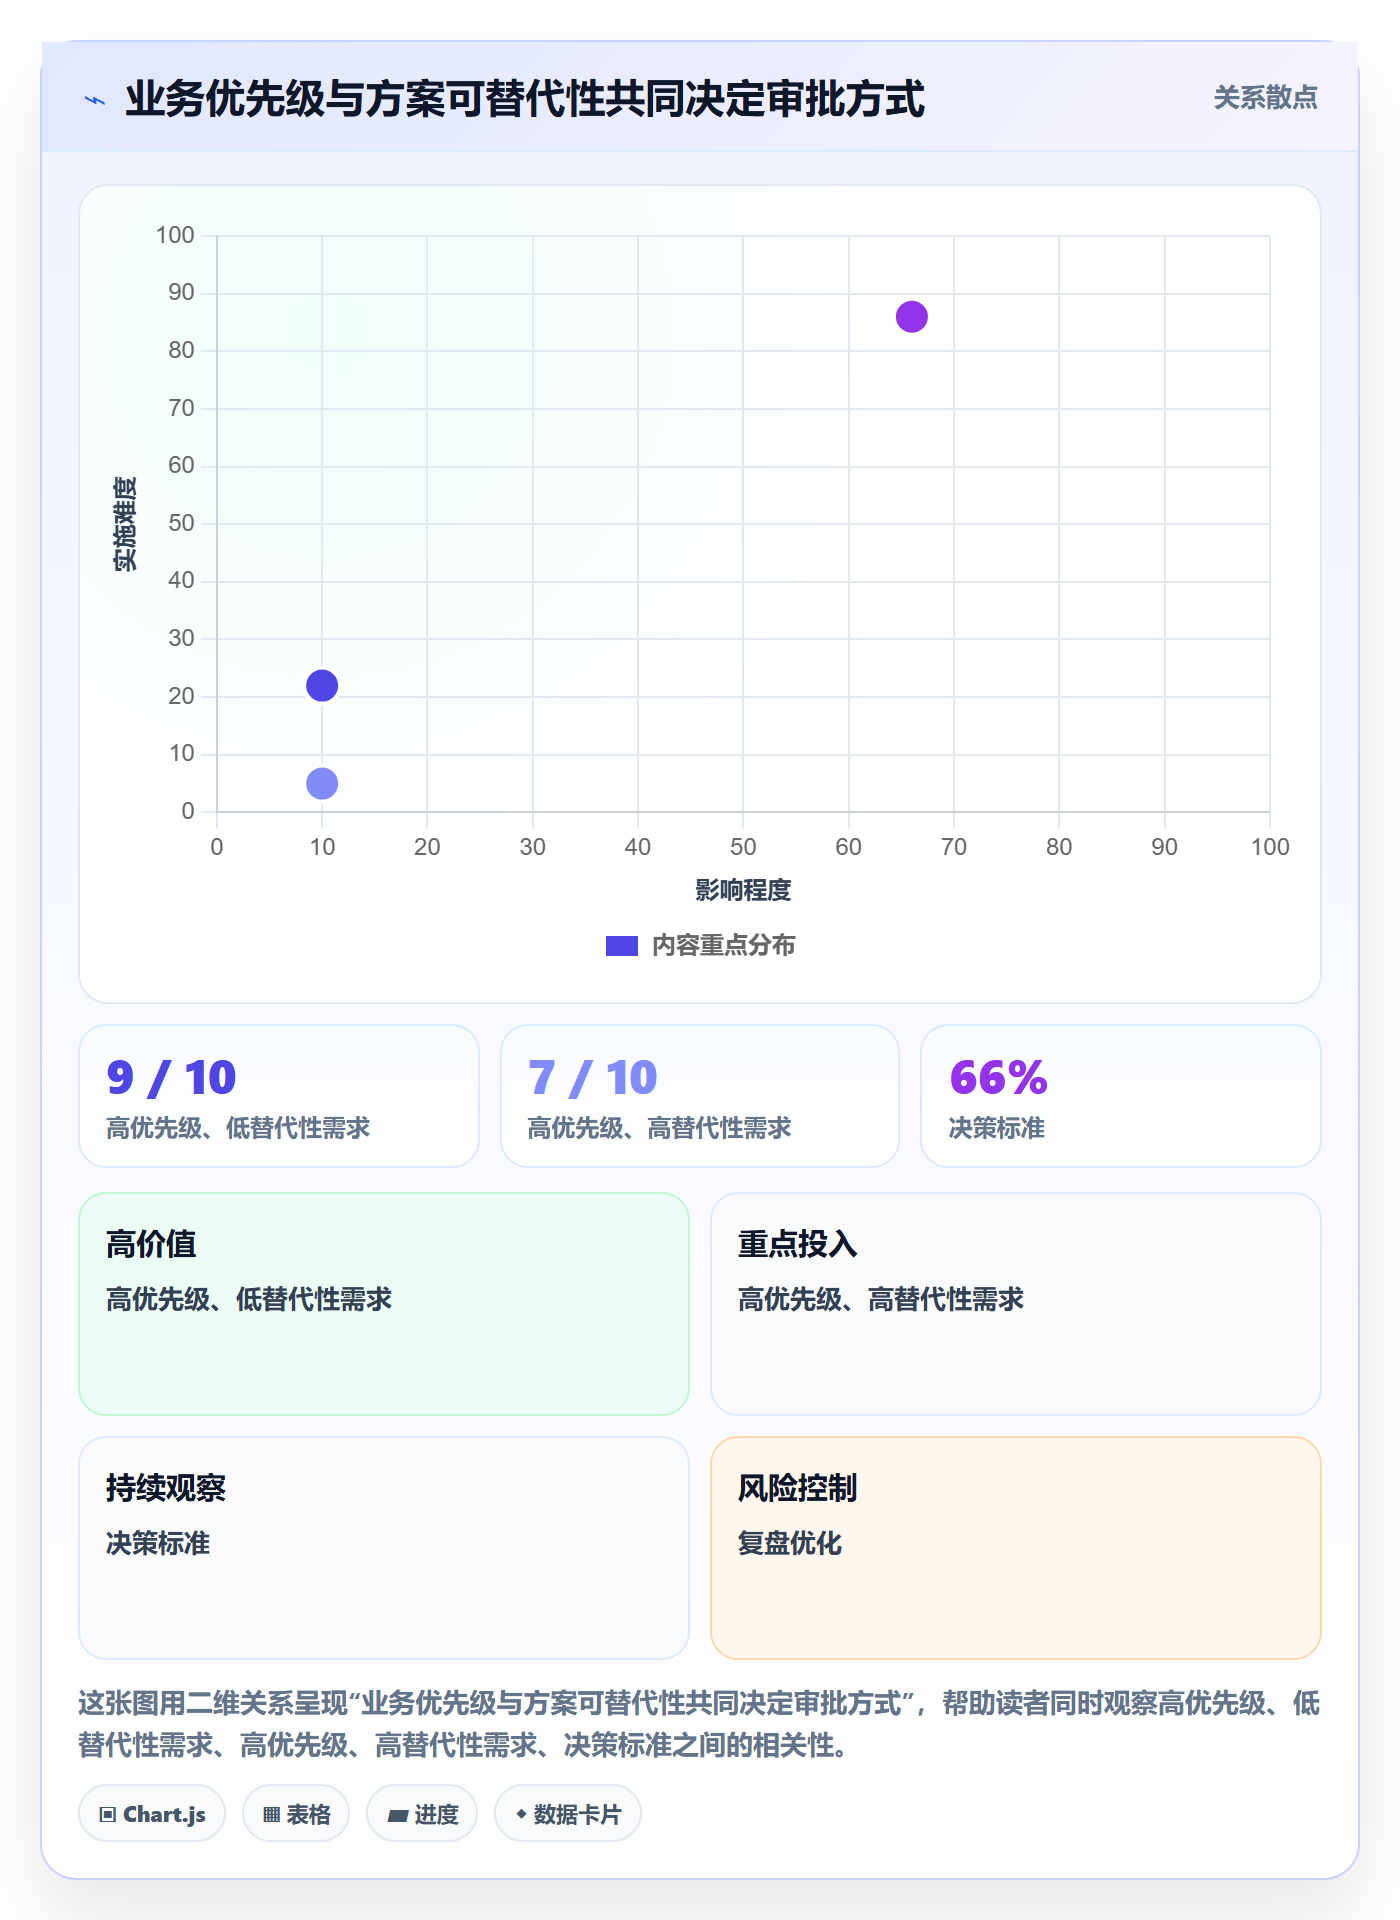Open the 9 / 10 stat card
The height and width of the screenshot is (1920, 1400).
[279, 1096]
